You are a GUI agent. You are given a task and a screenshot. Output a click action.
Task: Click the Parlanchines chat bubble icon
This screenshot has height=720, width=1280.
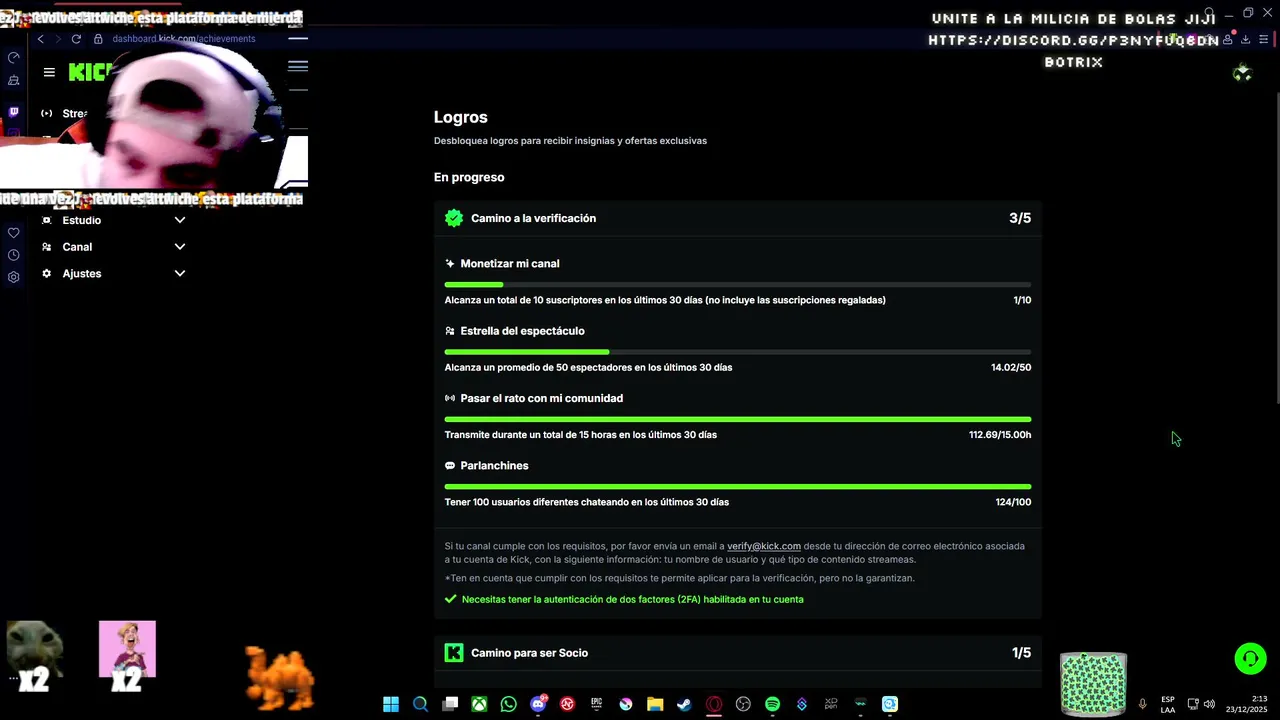[x=450, y=466]
